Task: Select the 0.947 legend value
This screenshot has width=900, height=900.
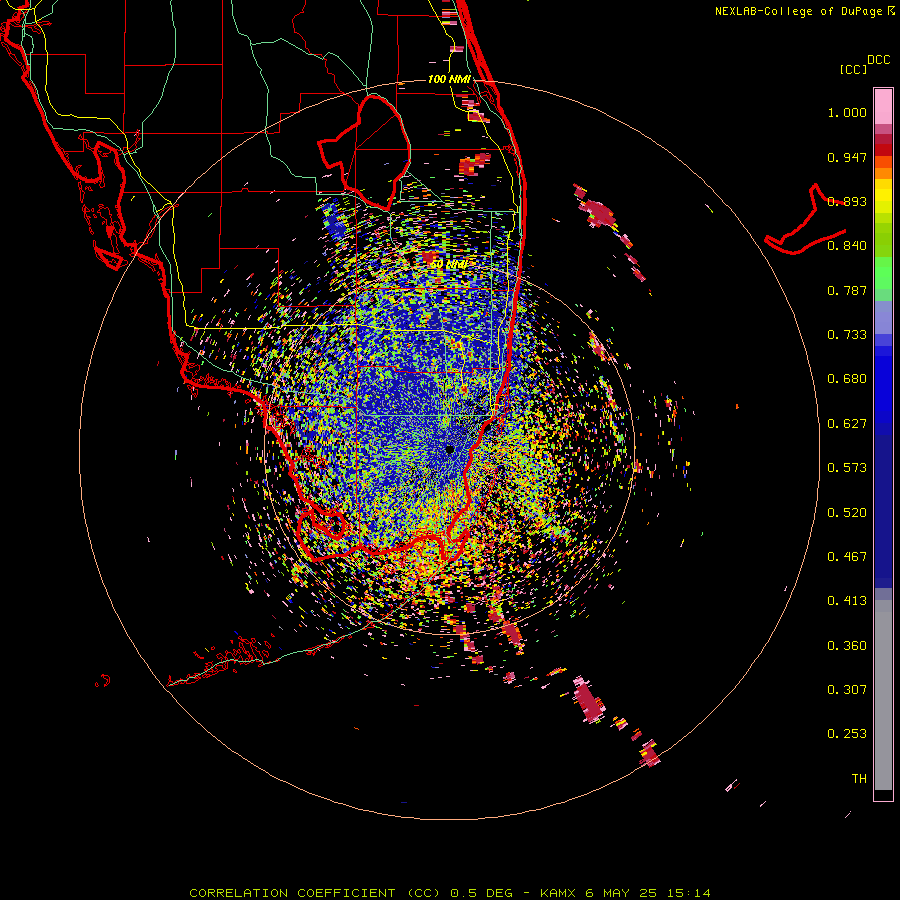Action: pos(847,157)
